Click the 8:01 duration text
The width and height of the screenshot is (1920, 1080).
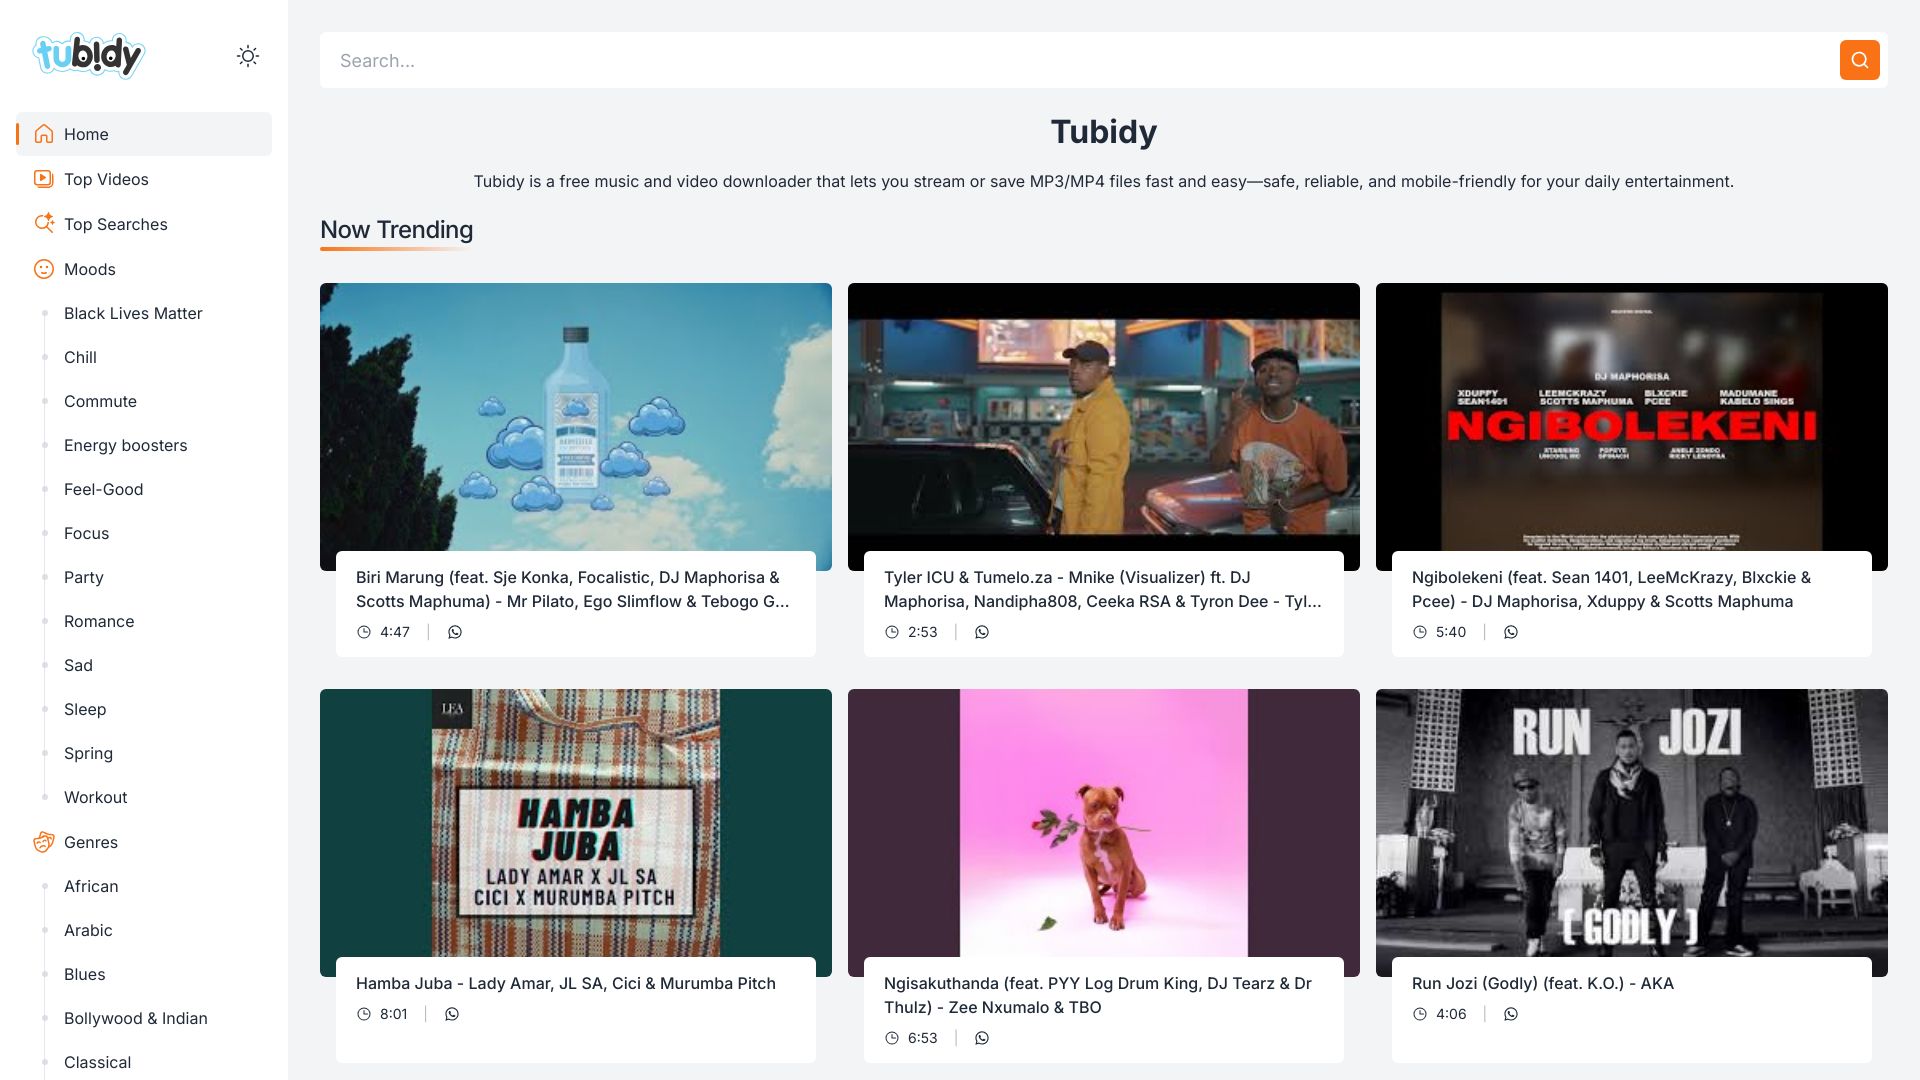point(394,1014)
